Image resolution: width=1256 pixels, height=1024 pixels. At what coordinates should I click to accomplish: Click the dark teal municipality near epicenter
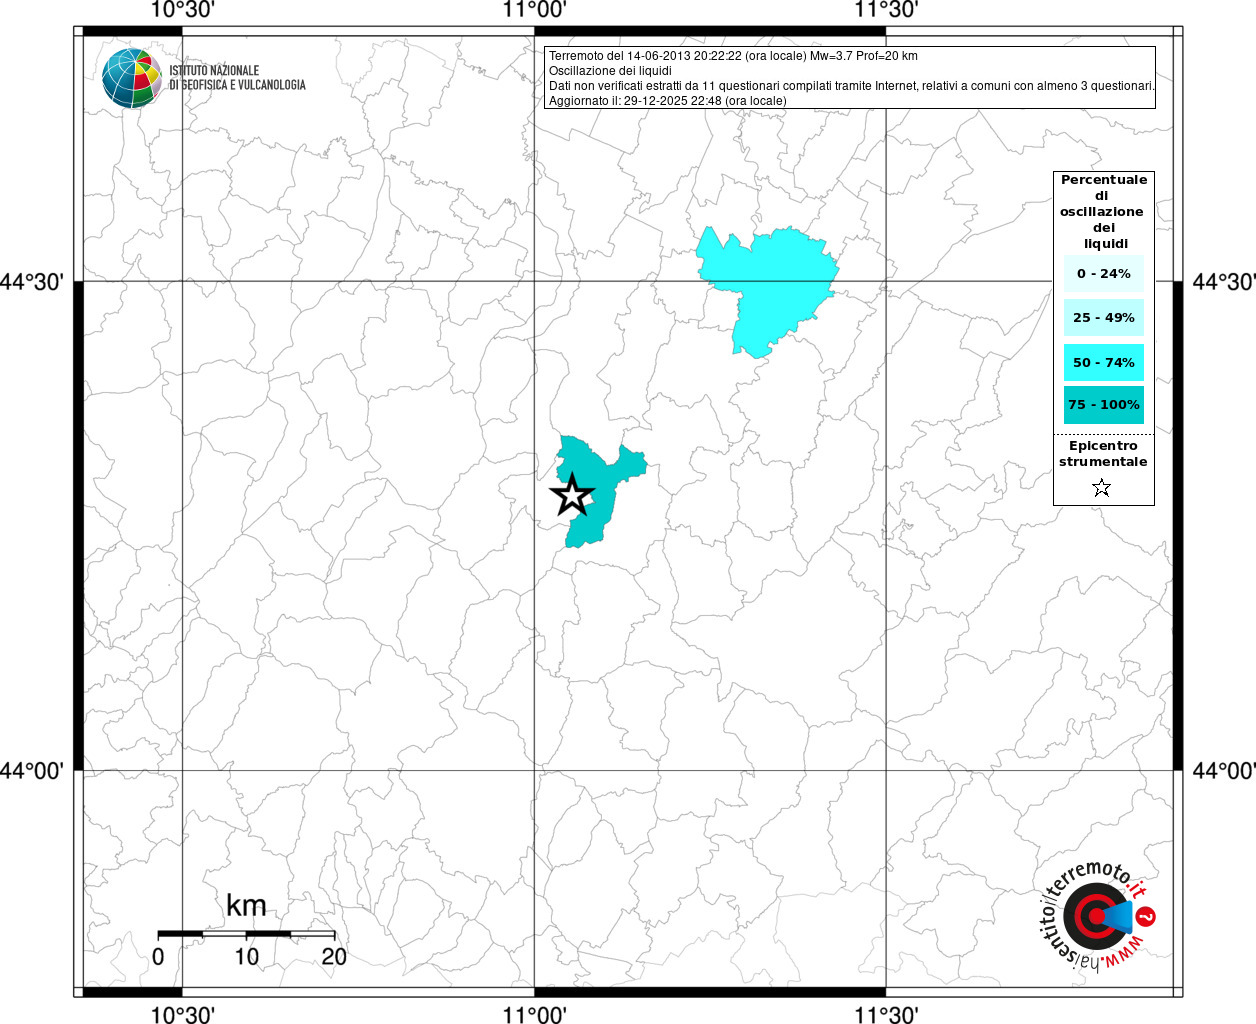pyautogui.click(x=602, y=490)
